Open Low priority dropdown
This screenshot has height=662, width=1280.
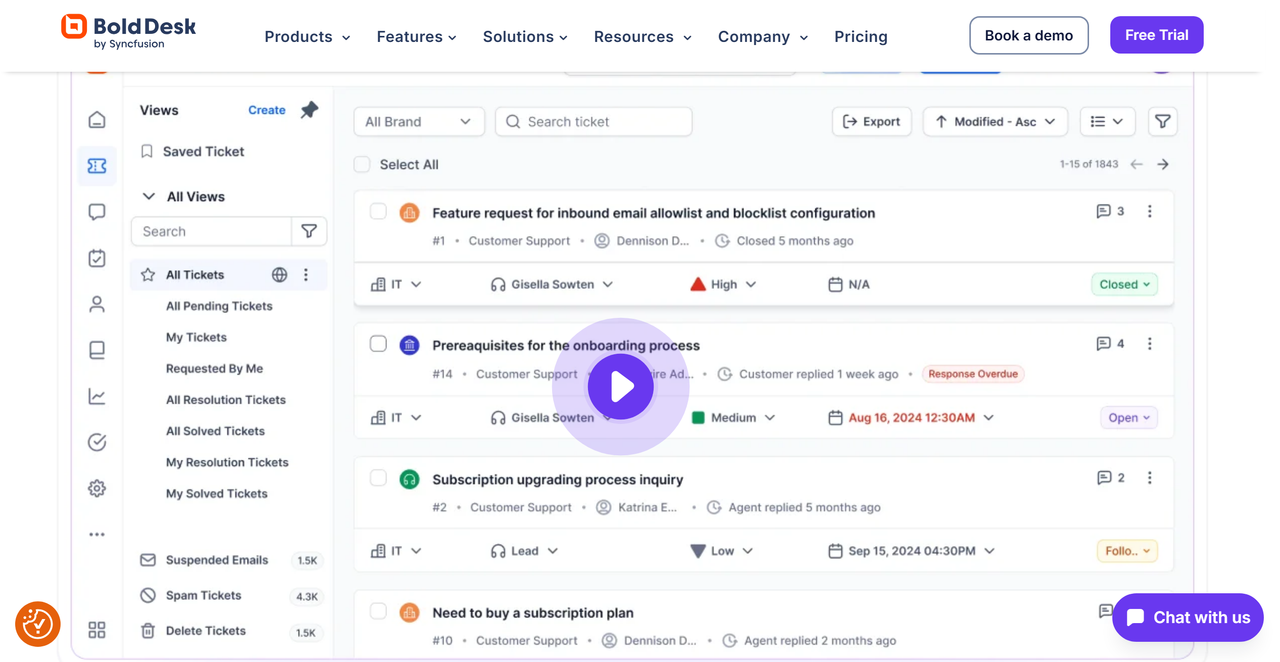click(x=722, y=550)
